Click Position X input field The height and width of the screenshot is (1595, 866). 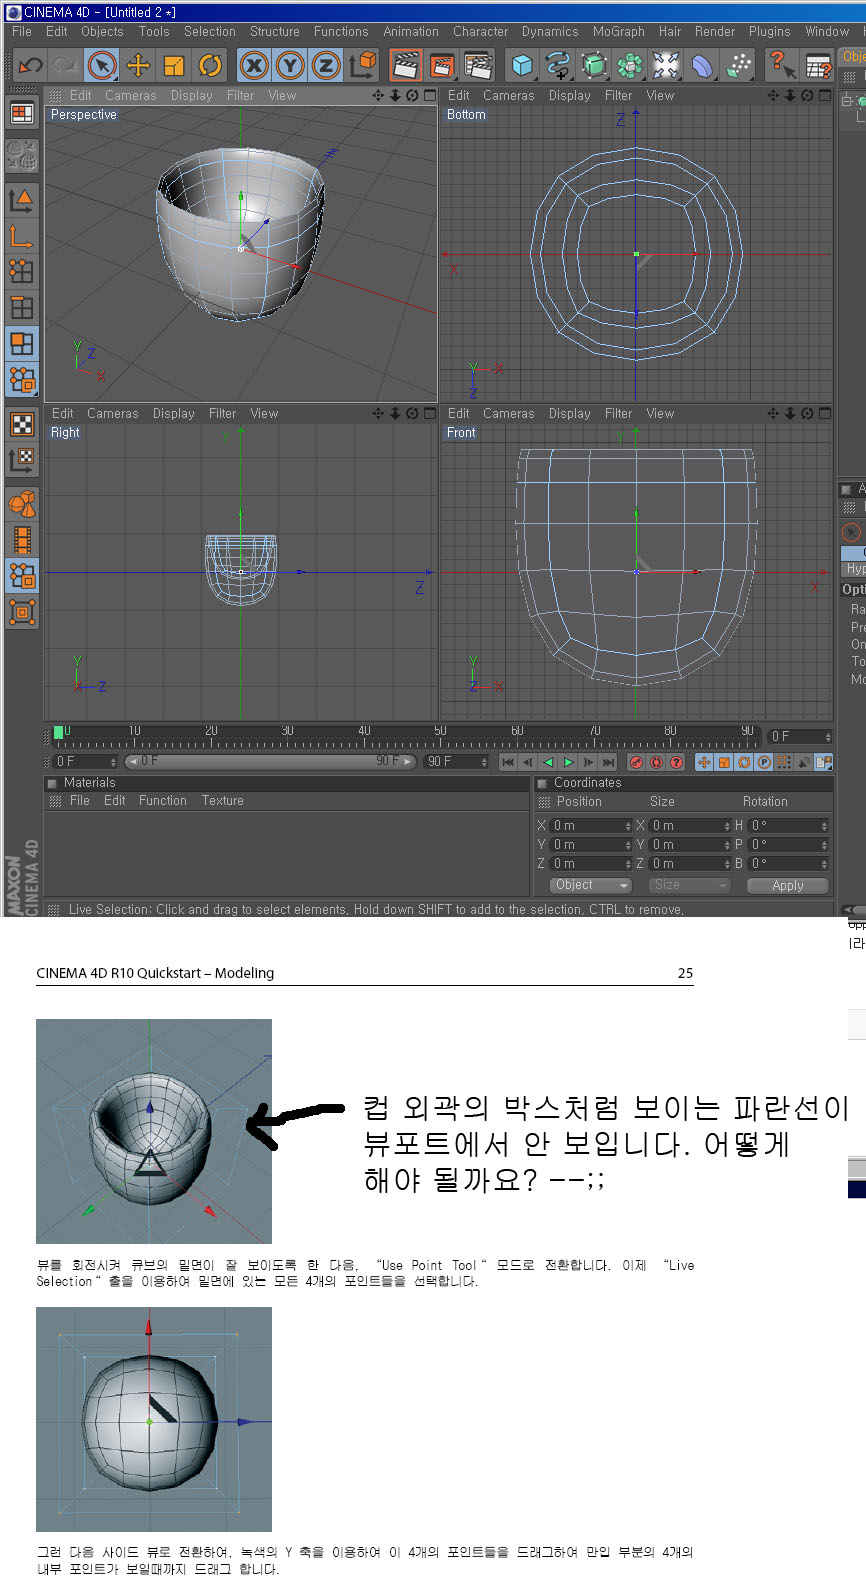click(591, 826)
